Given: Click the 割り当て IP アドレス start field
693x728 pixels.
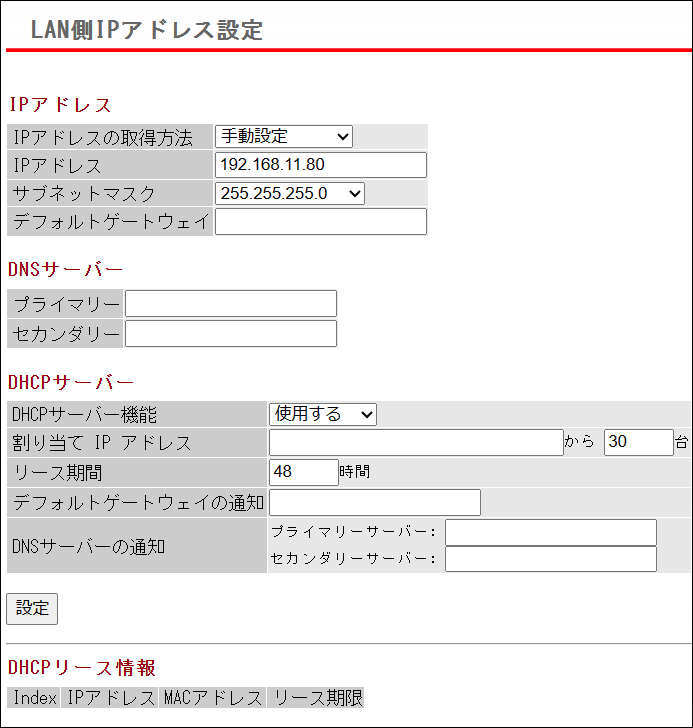Looking at the screenshot, I should (416, 442).
